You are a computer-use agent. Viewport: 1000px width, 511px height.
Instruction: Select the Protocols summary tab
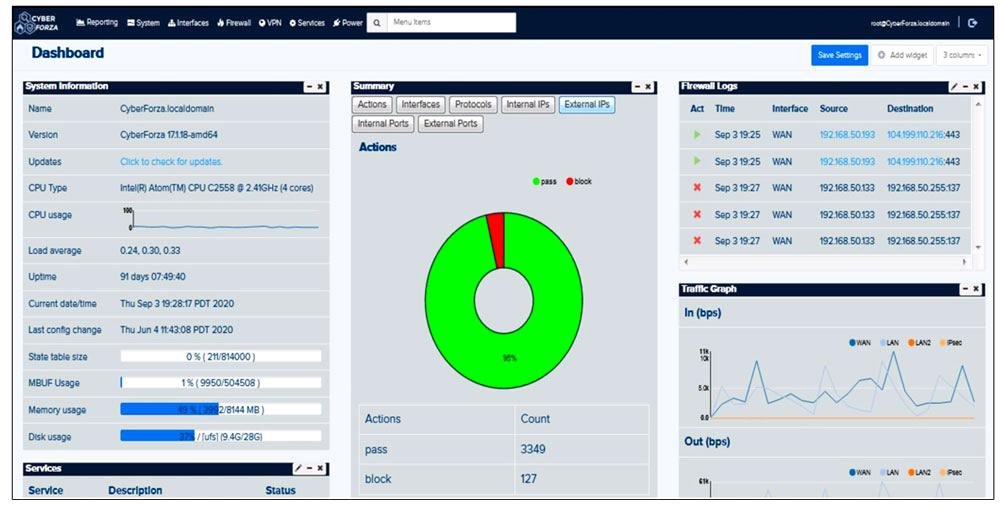click(x=473, y=105)
